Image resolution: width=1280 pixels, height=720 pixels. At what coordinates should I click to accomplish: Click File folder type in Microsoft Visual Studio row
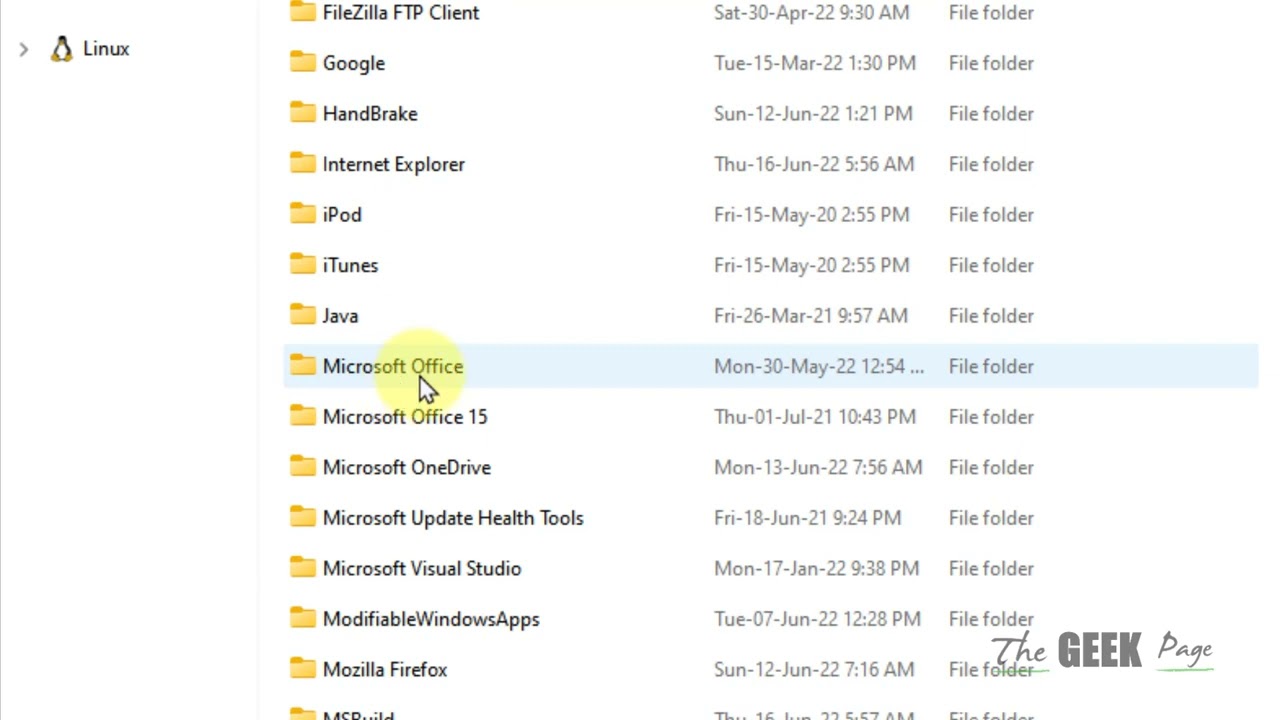click(991, 568)
